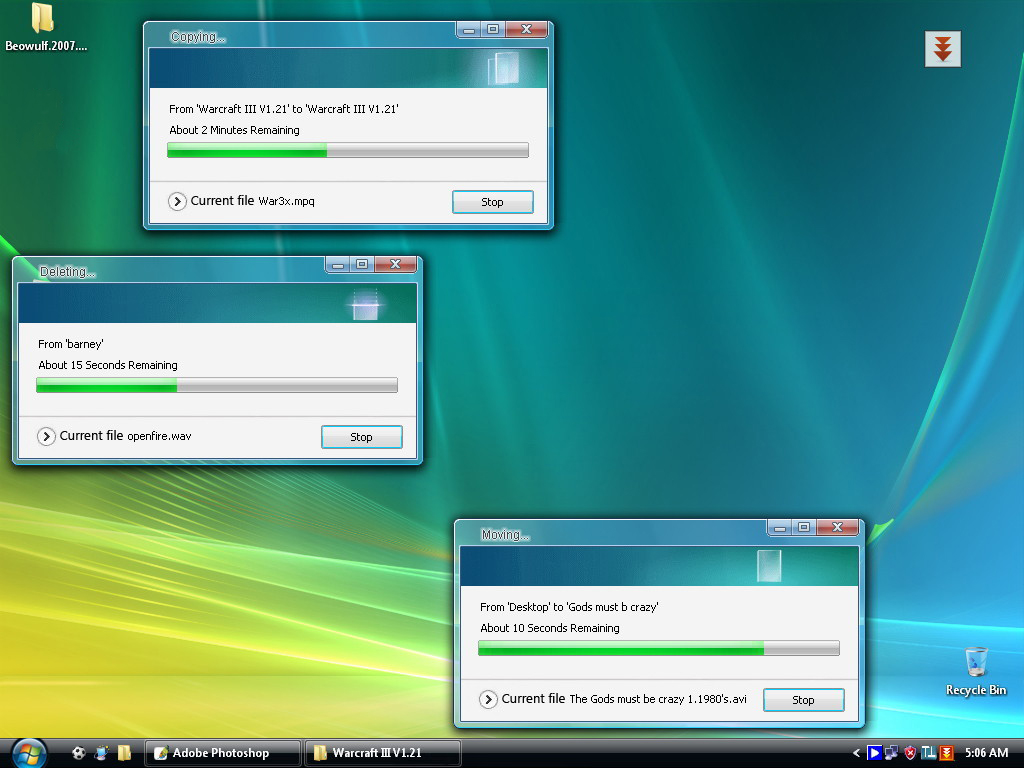Open the folder icon in the quick launch bar
Screen dimensions: 1024x768
click(123, 753)
